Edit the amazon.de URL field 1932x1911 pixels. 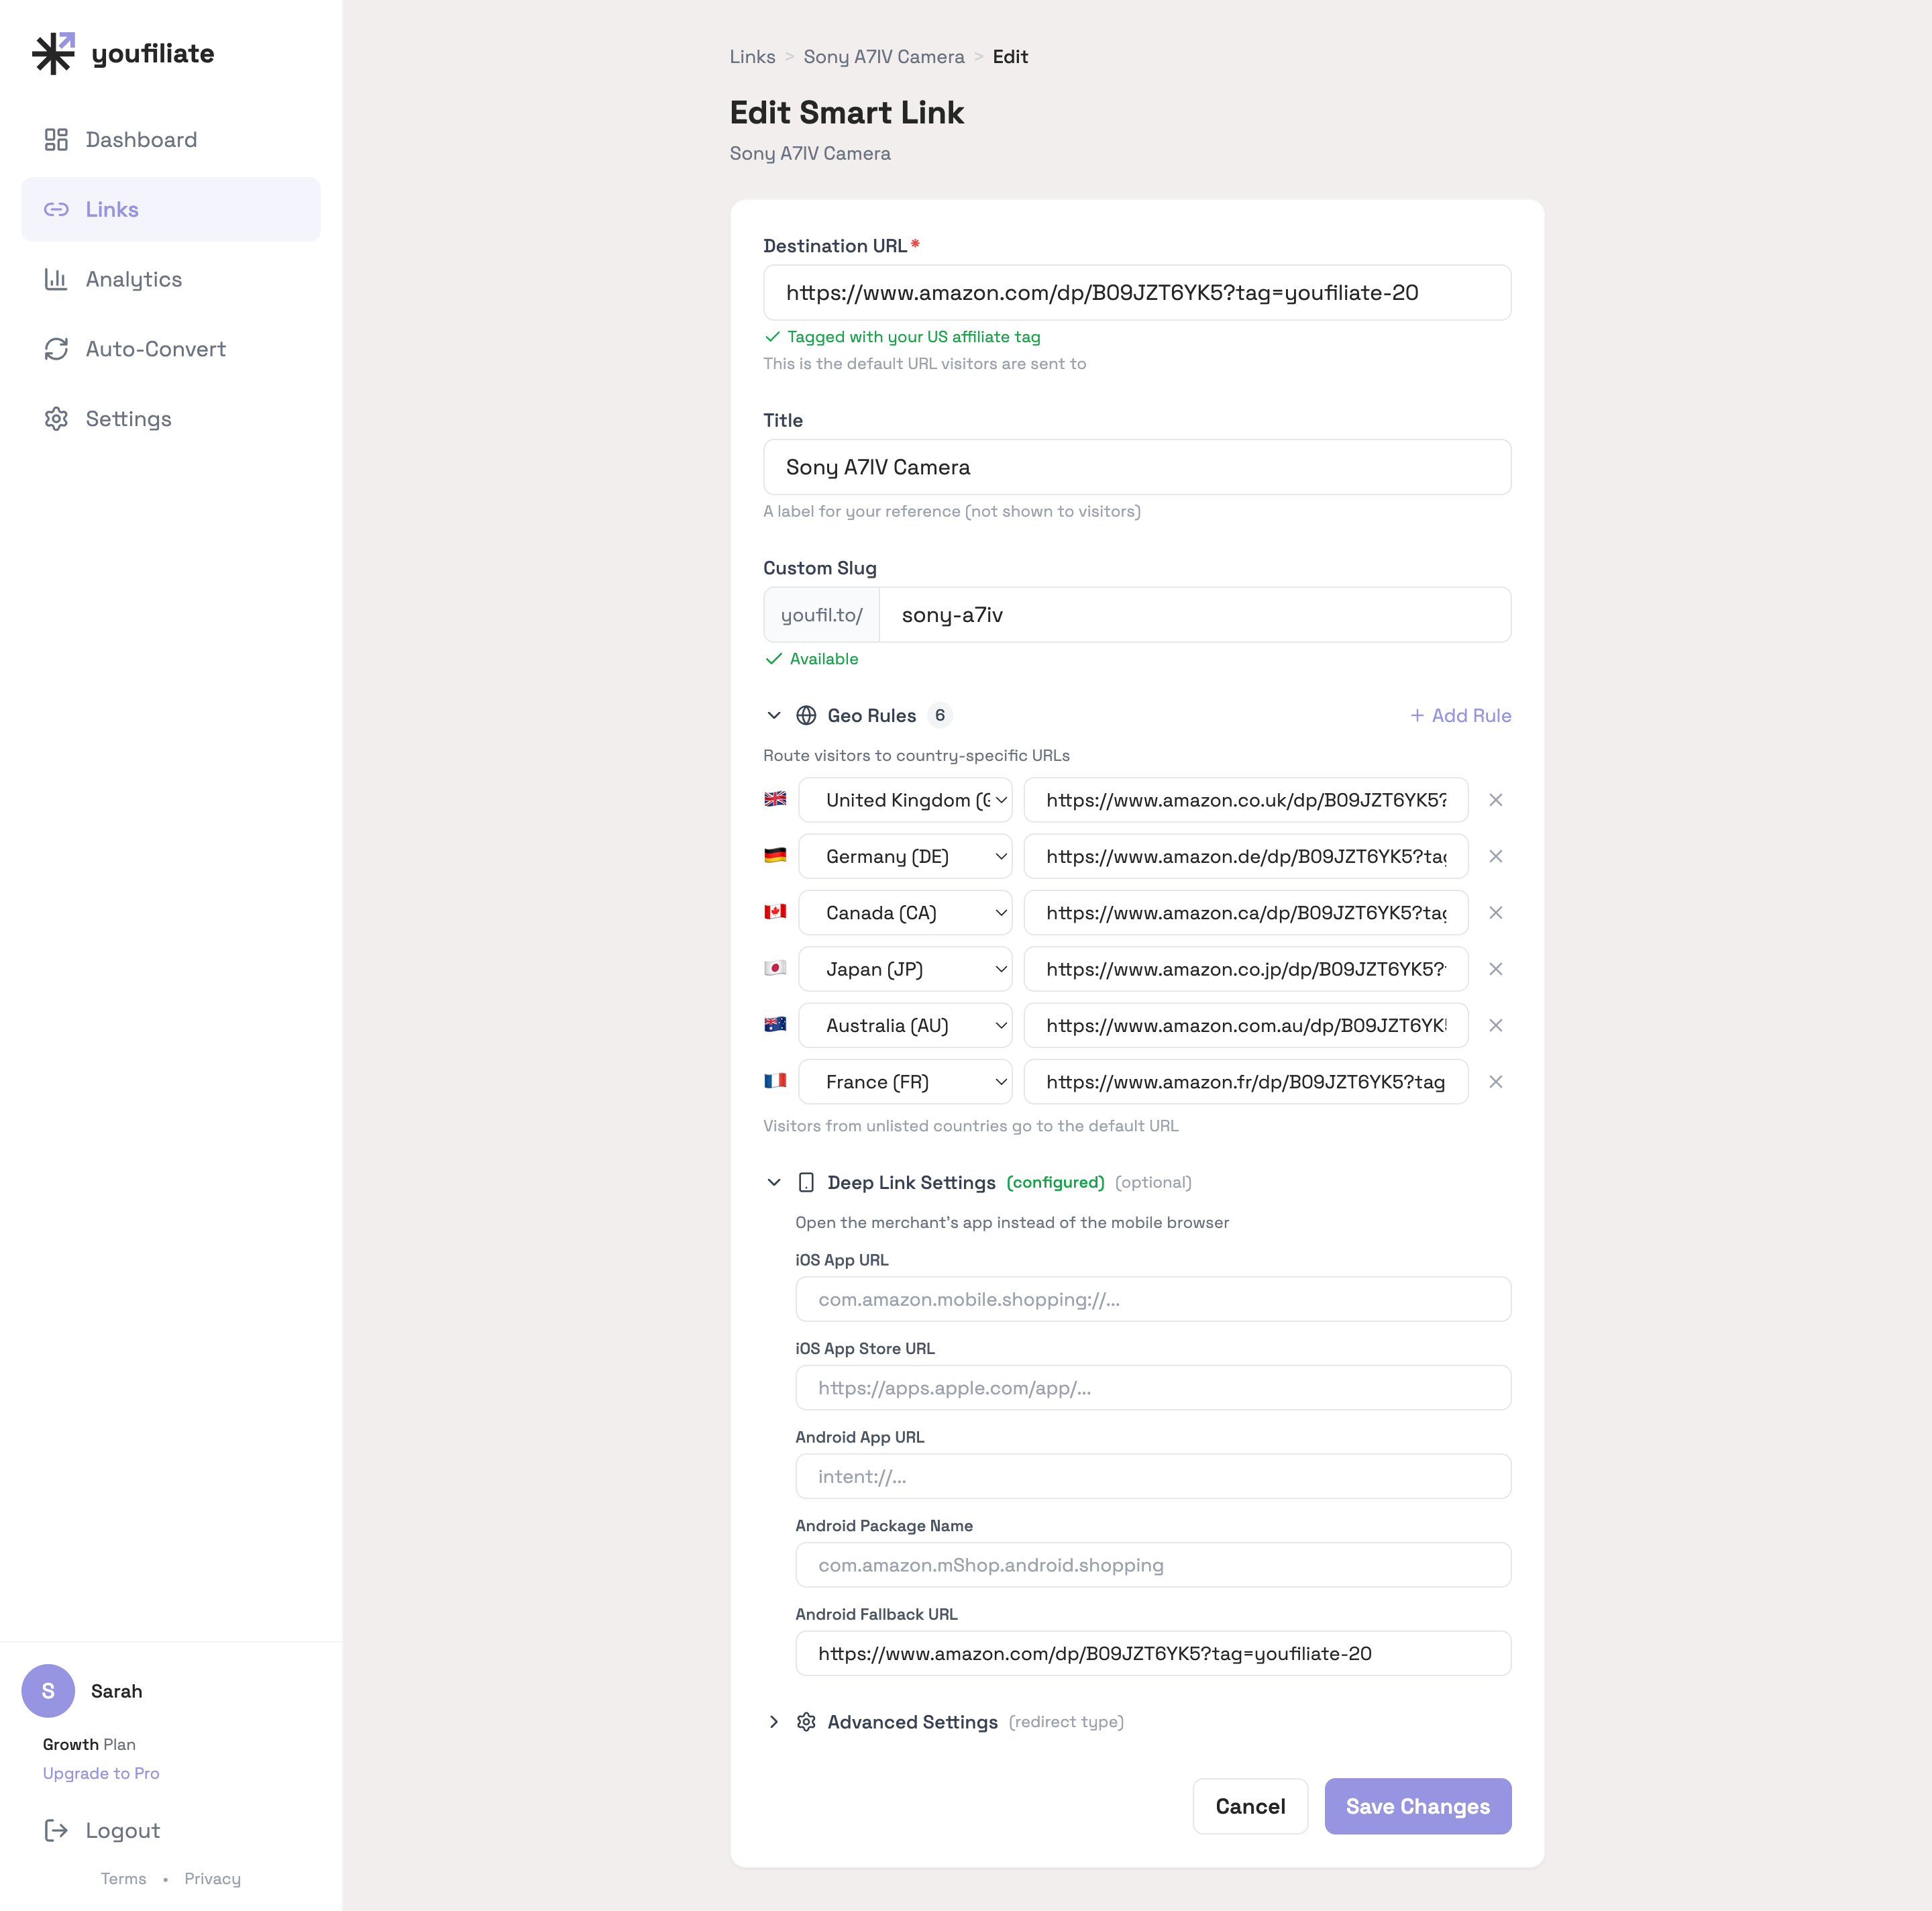pyautogui.click(x=1246, y=856)
